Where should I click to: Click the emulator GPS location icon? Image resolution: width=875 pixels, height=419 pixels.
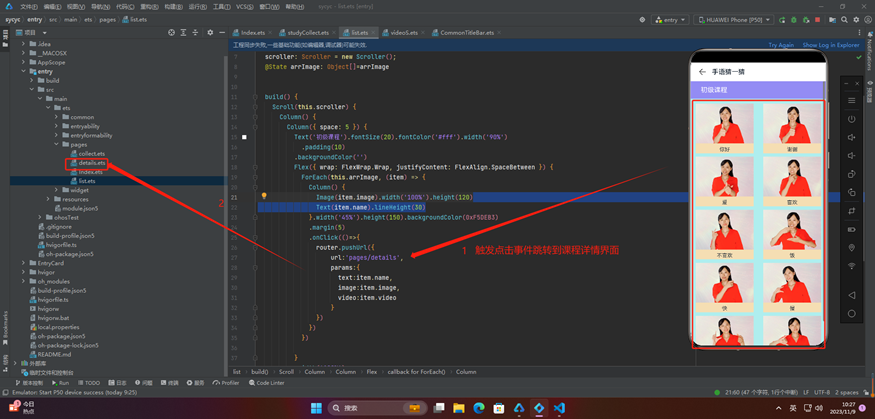[852, 248]
